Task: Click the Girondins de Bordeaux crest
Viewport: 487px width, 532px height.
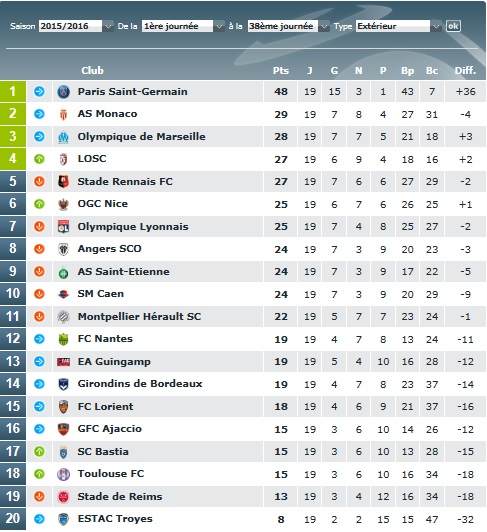Action: pos(63,384)
